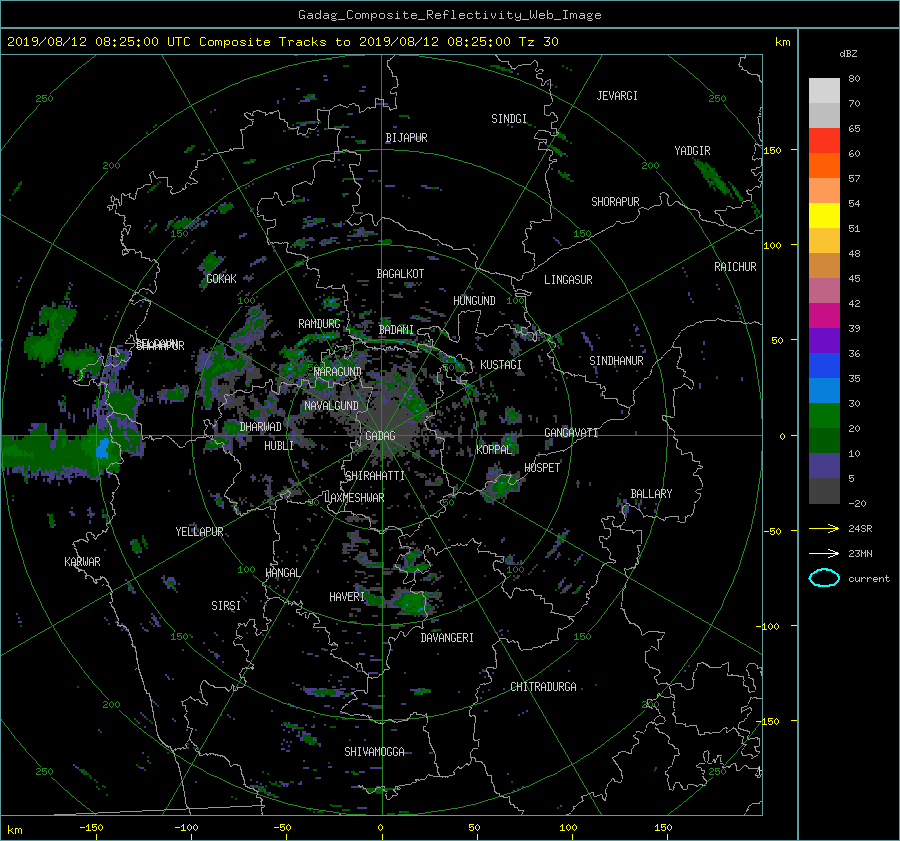Click the SHIRAHATTI city label

[375, 476]
